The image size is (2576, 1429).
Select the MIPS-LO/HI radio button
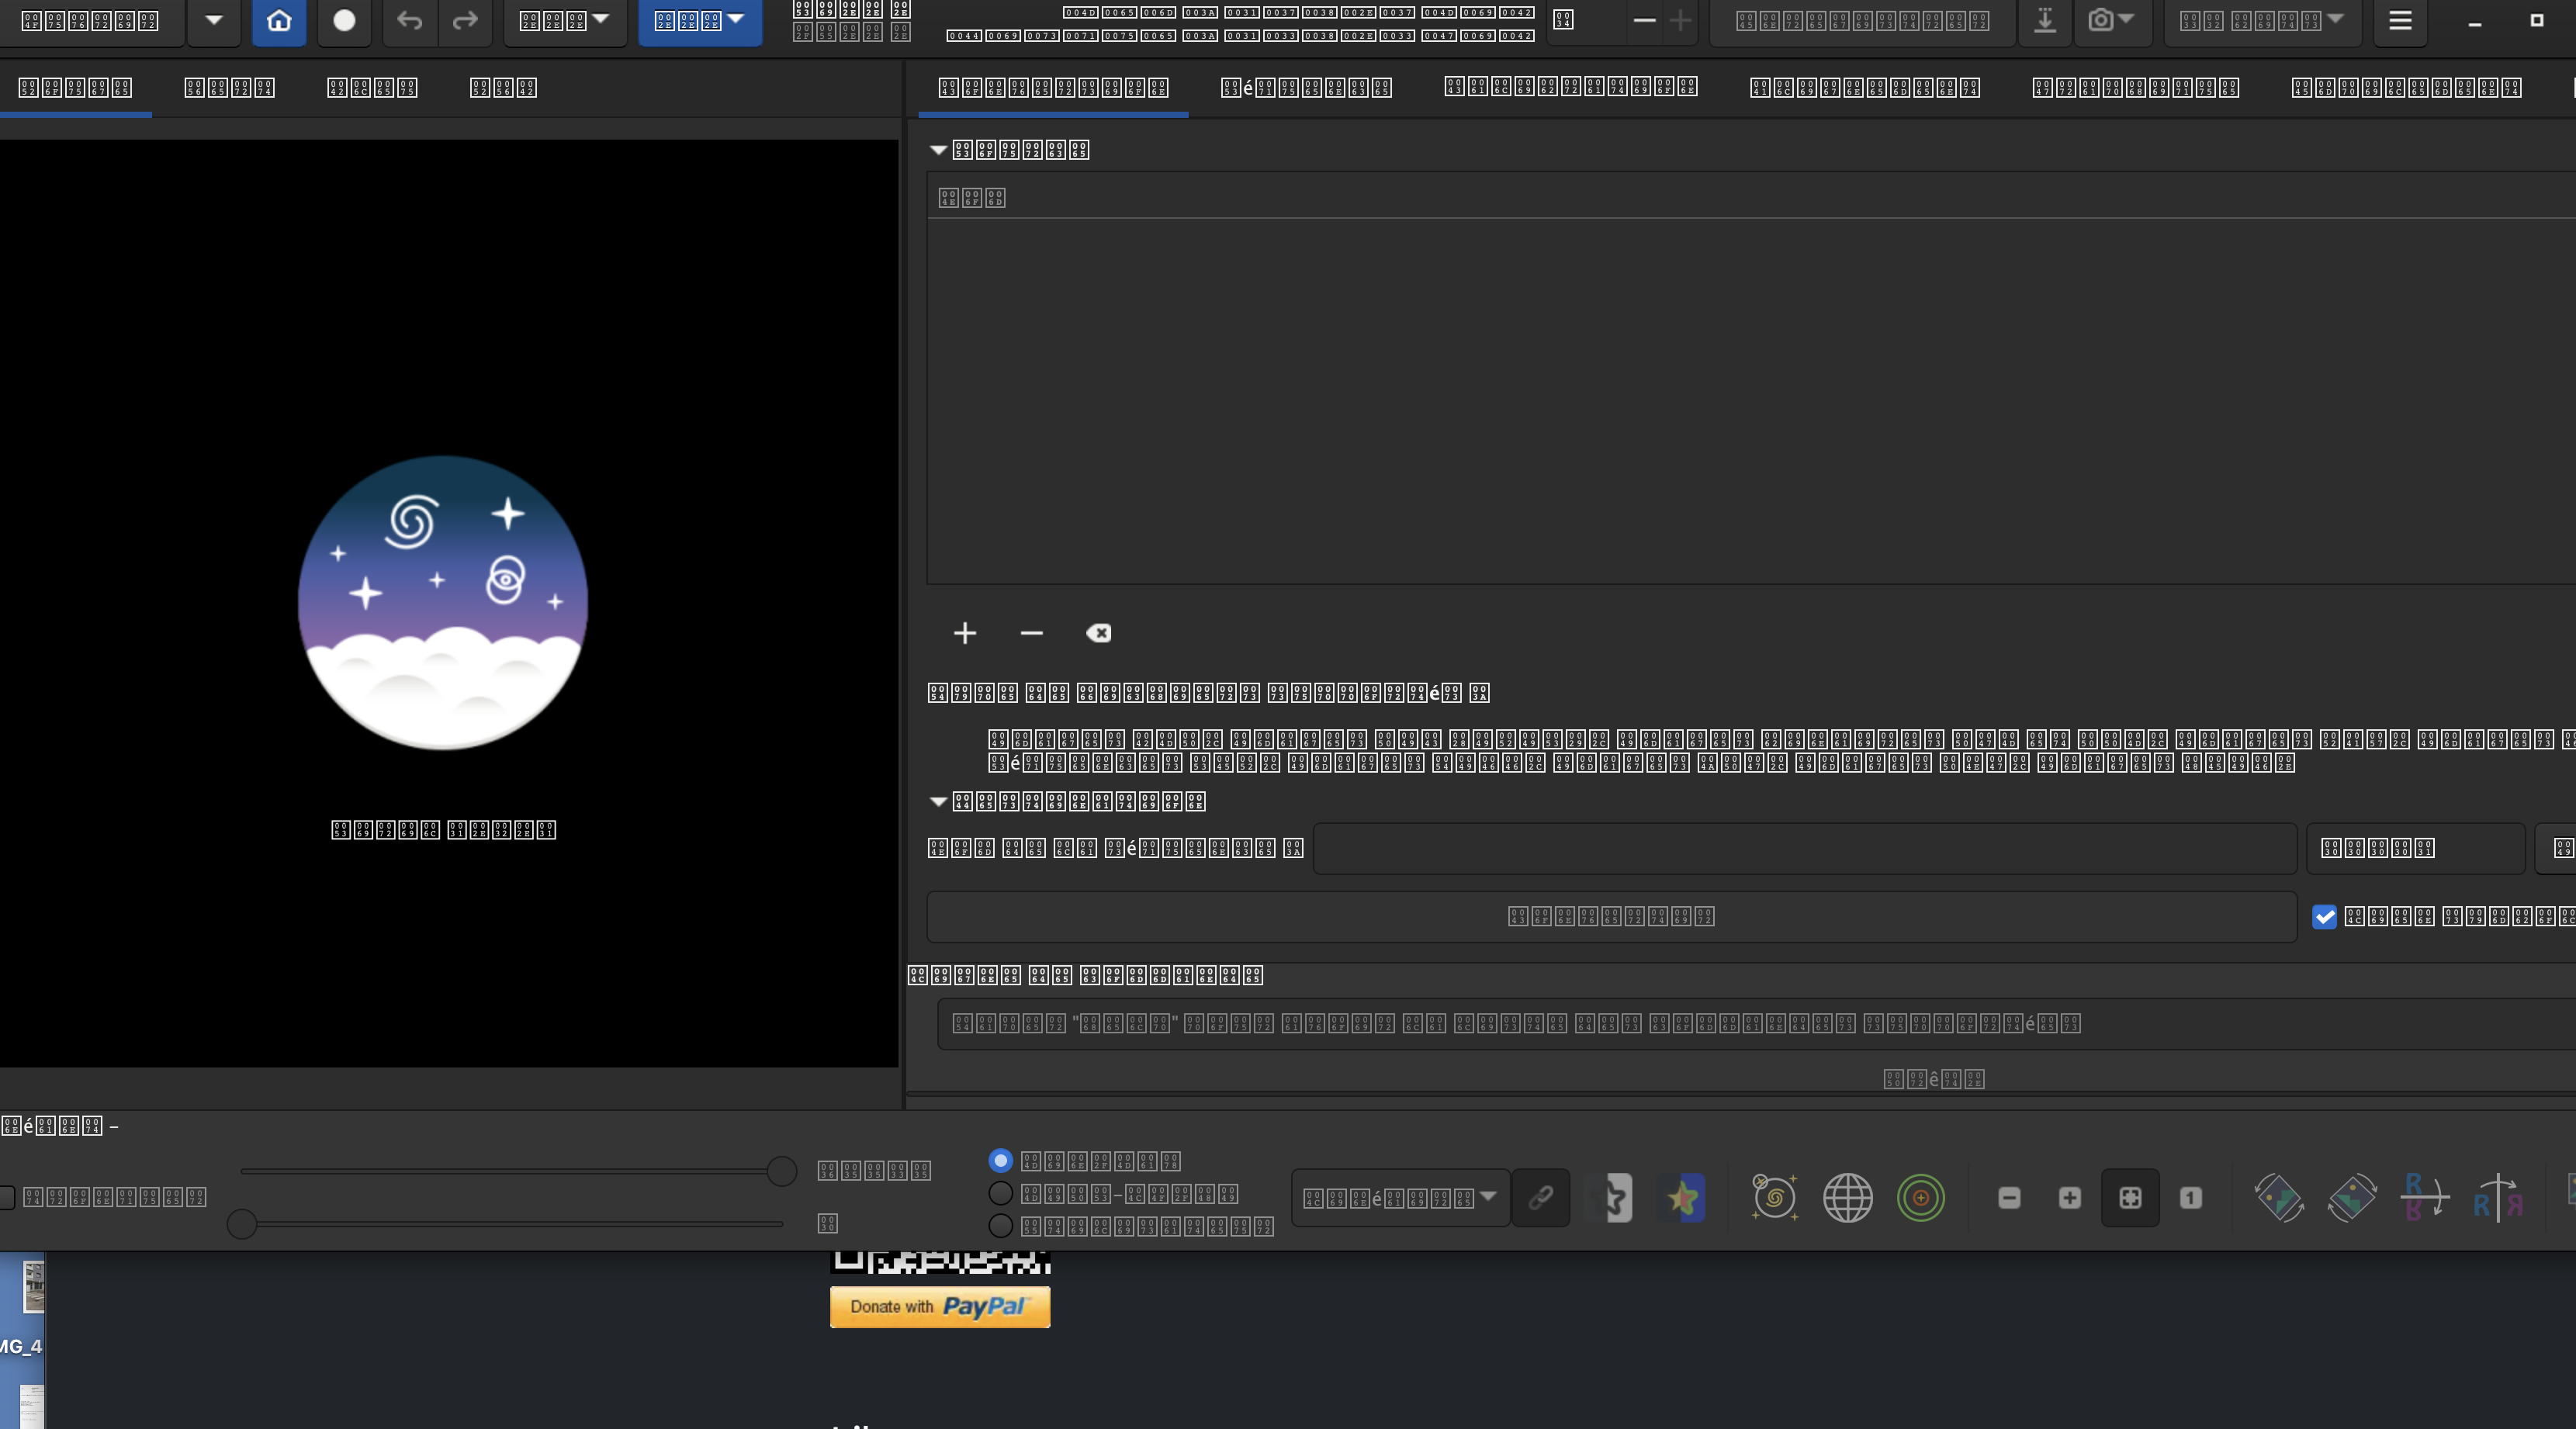pos(1000,1193)
